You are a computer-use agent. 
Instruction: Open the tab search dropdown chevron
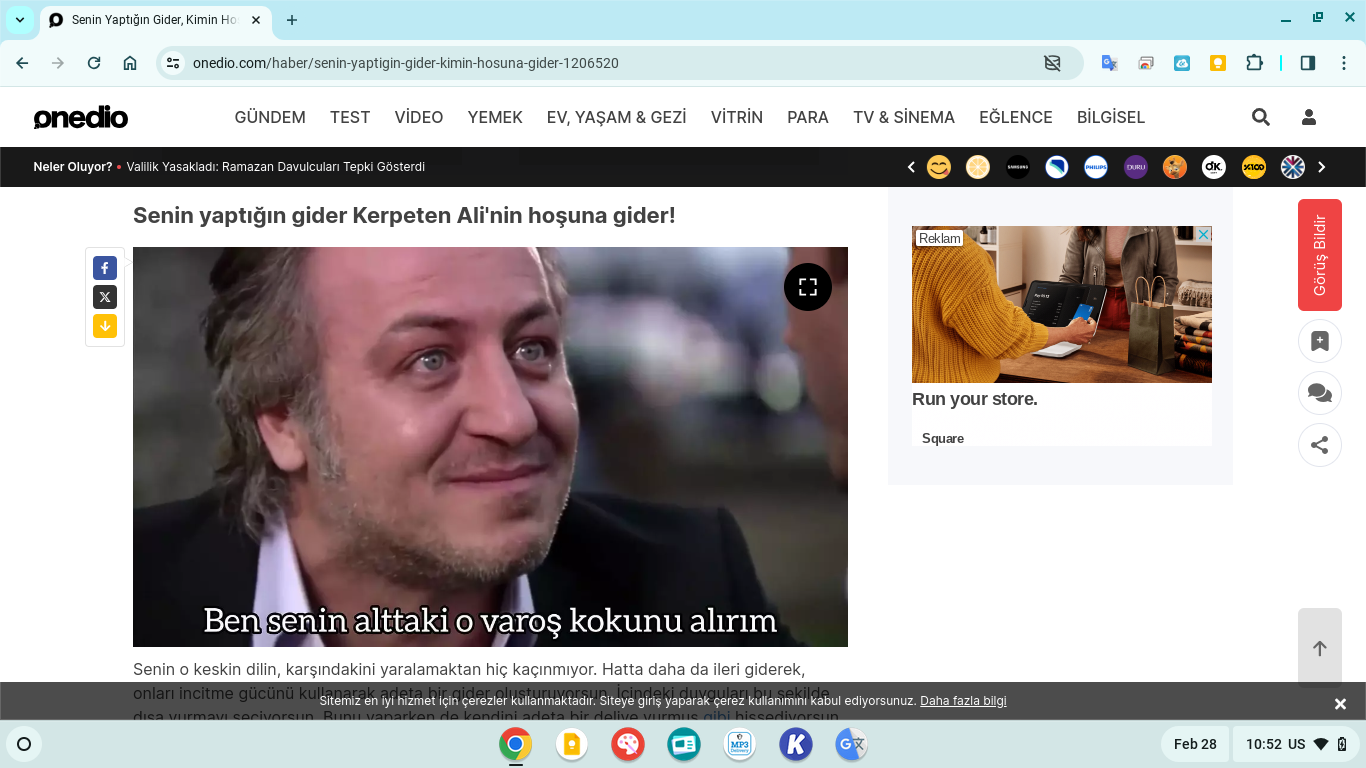(x=20, y=20)
